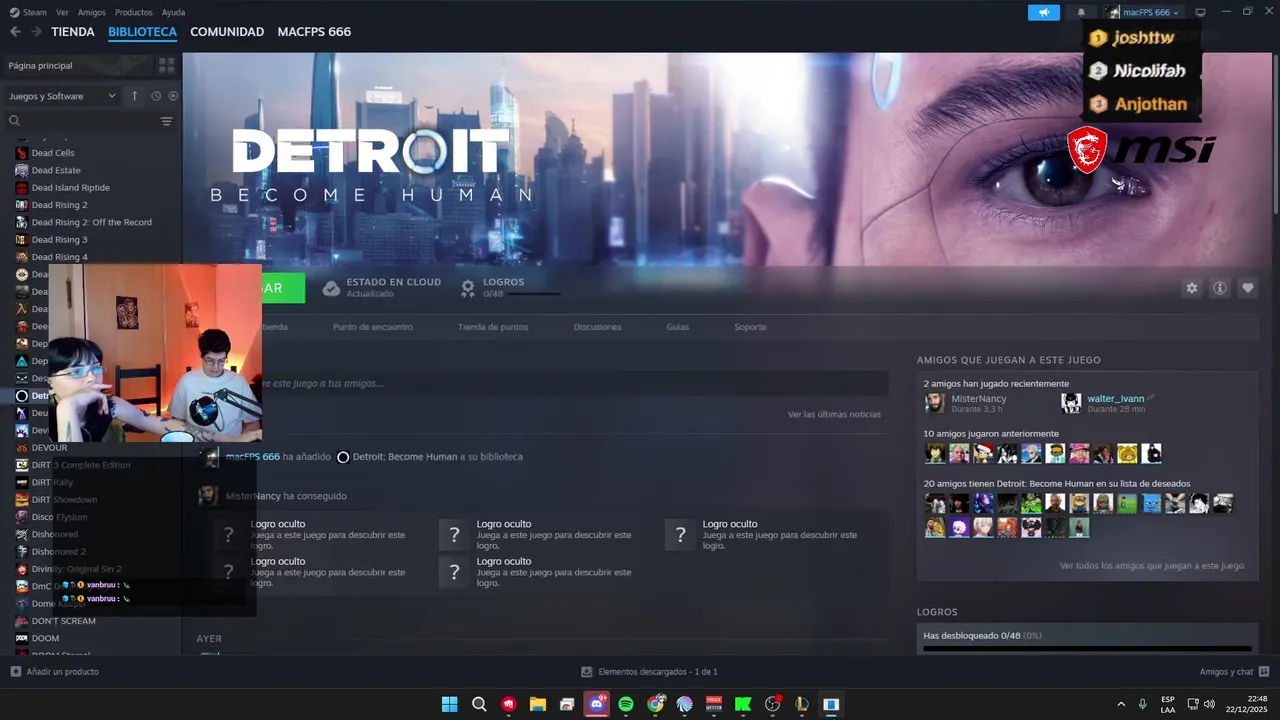Open the Productos menu
Screen dimensions: 1280x720
[134, 12]
